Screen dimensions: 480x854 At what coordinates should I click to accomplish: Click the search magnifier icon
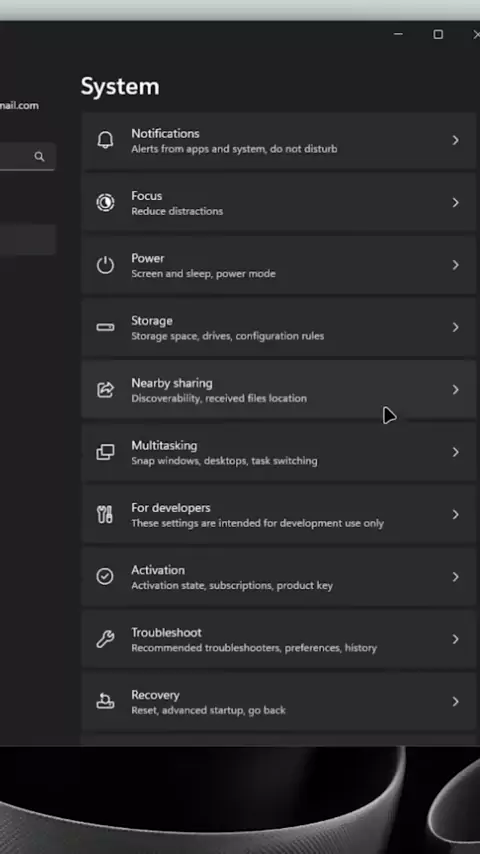tap(39, 157)
